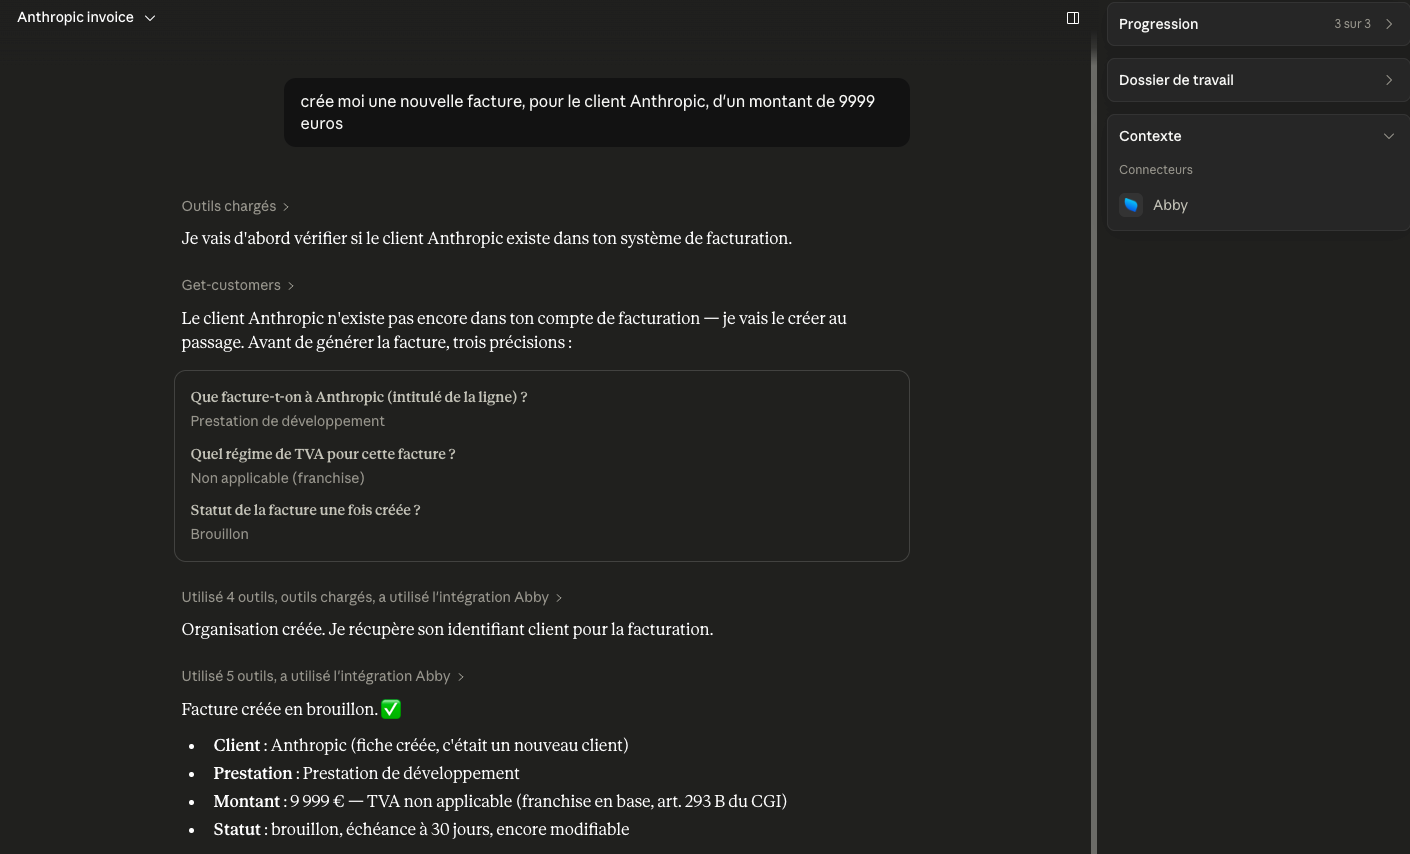Image resolution: width=1410 pixels, height=854 pixels.
Task: Collapse the Contexte section
Action: point(1388,136)
